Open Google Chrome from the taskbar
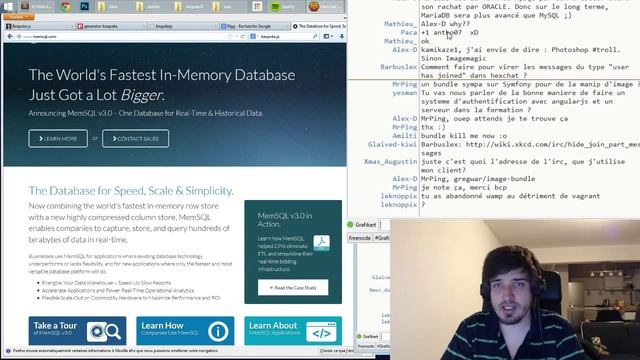The image size is (640, 360). coord(65,6)
